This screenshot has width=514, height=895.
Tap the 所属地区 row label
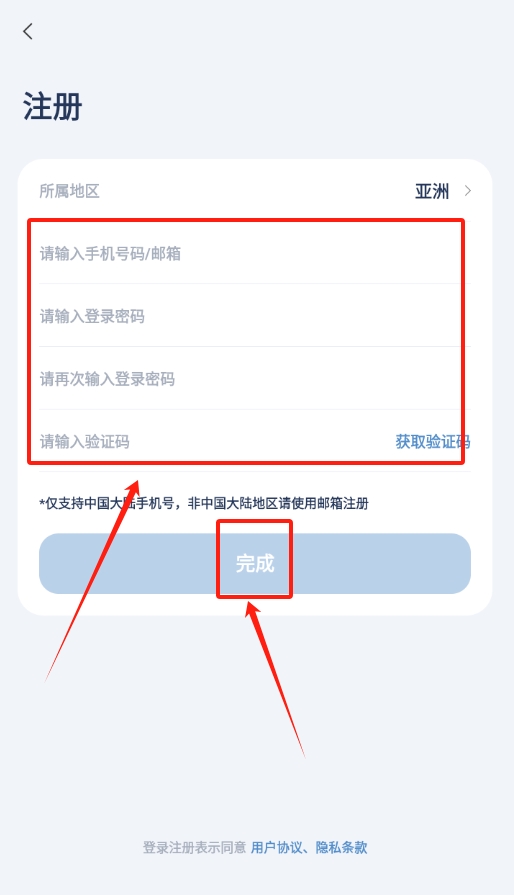(70, 191)
